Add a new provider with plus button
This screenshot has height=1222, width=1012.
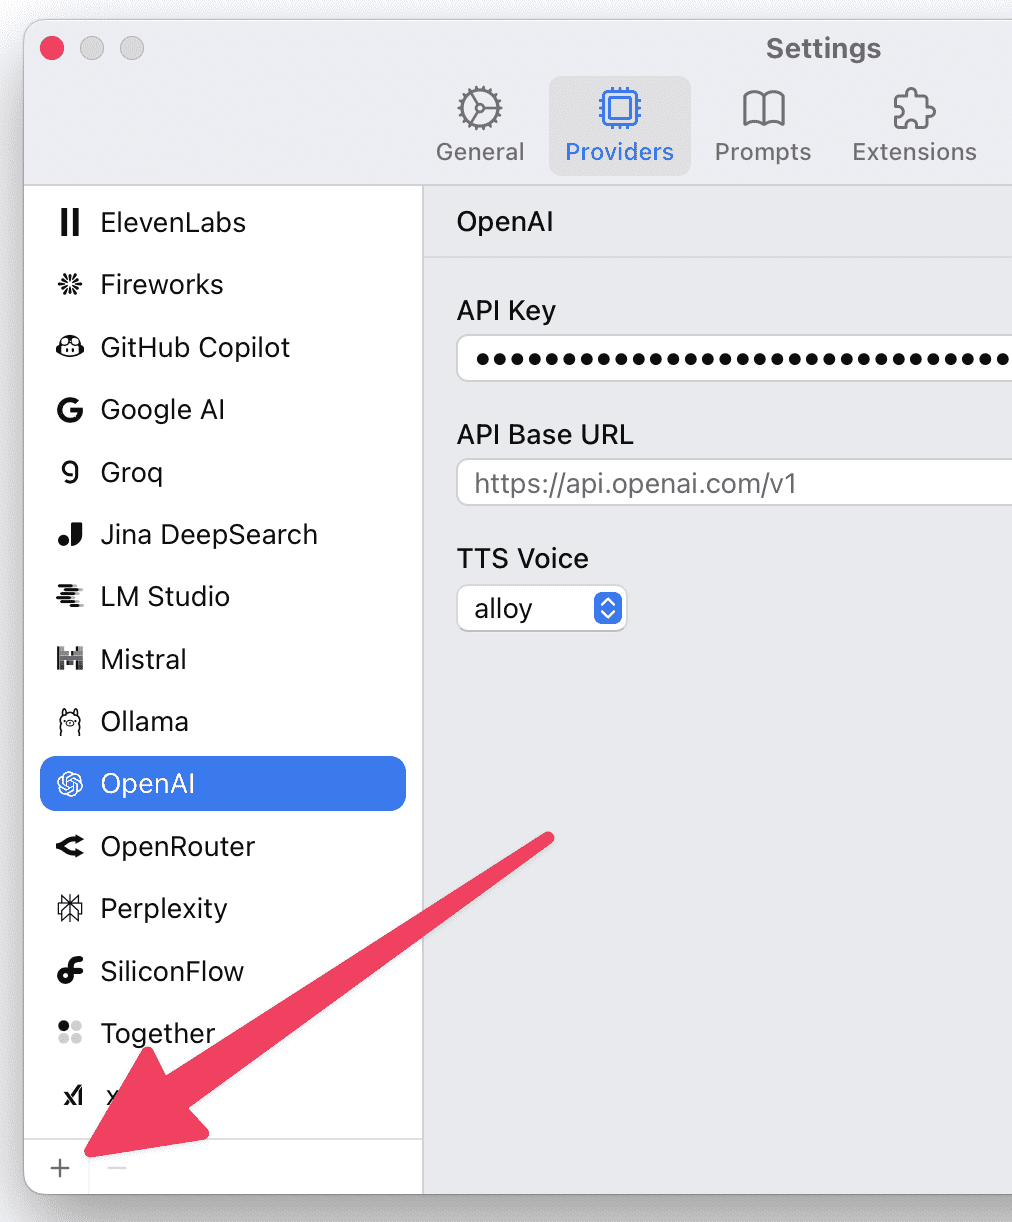pos(60,1167)
